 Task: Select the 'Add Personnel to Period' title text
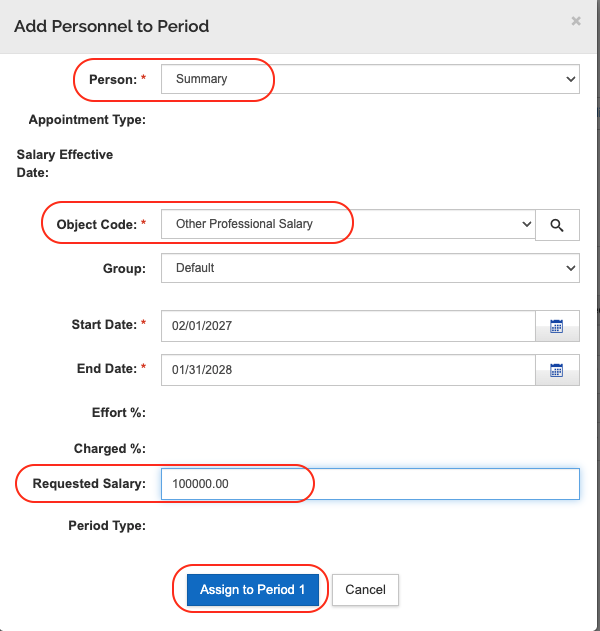111,27
